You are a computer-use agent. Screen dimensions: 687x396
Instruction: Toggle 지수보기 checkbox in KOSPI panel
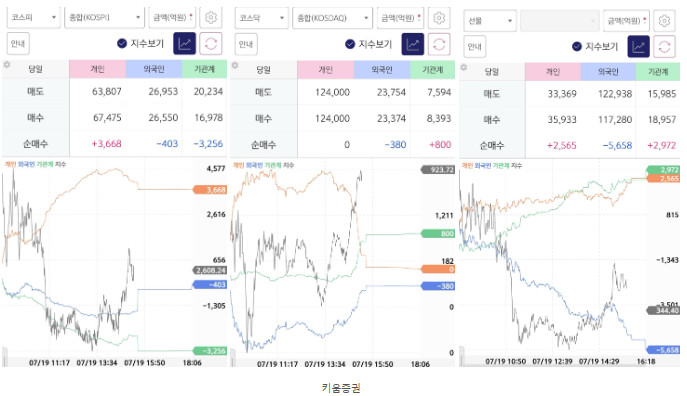coord(122,43)
